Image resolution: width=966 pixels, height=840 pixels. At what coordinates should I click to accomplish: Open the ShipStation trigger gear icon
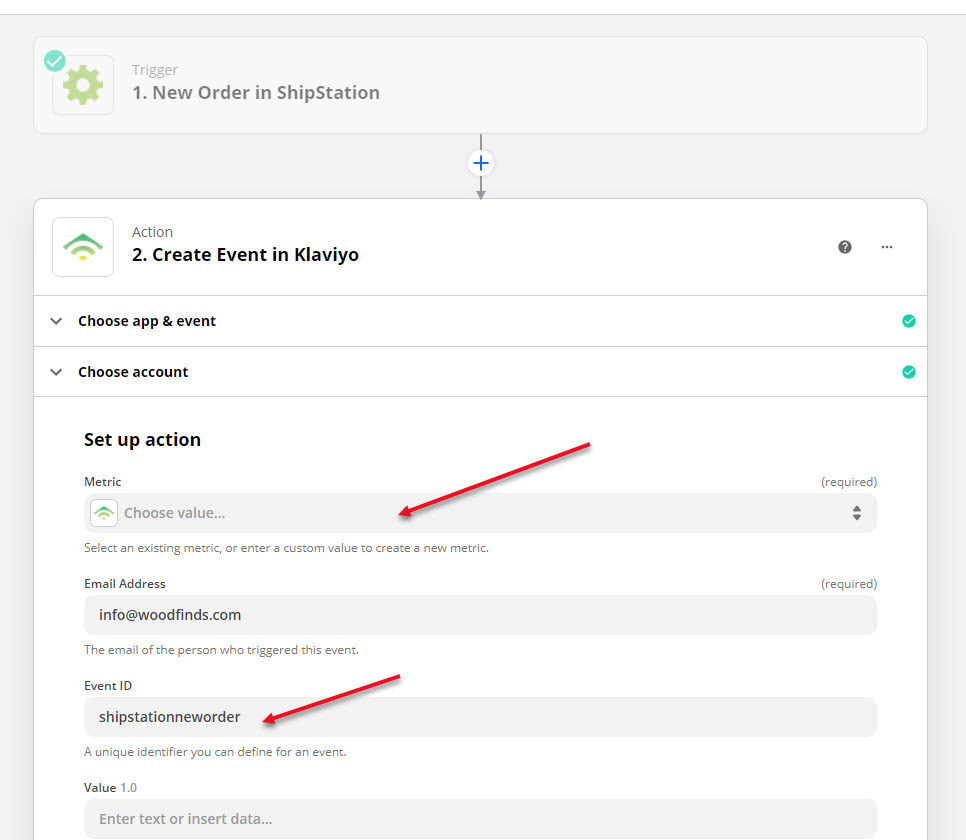(x=83, y=85)
